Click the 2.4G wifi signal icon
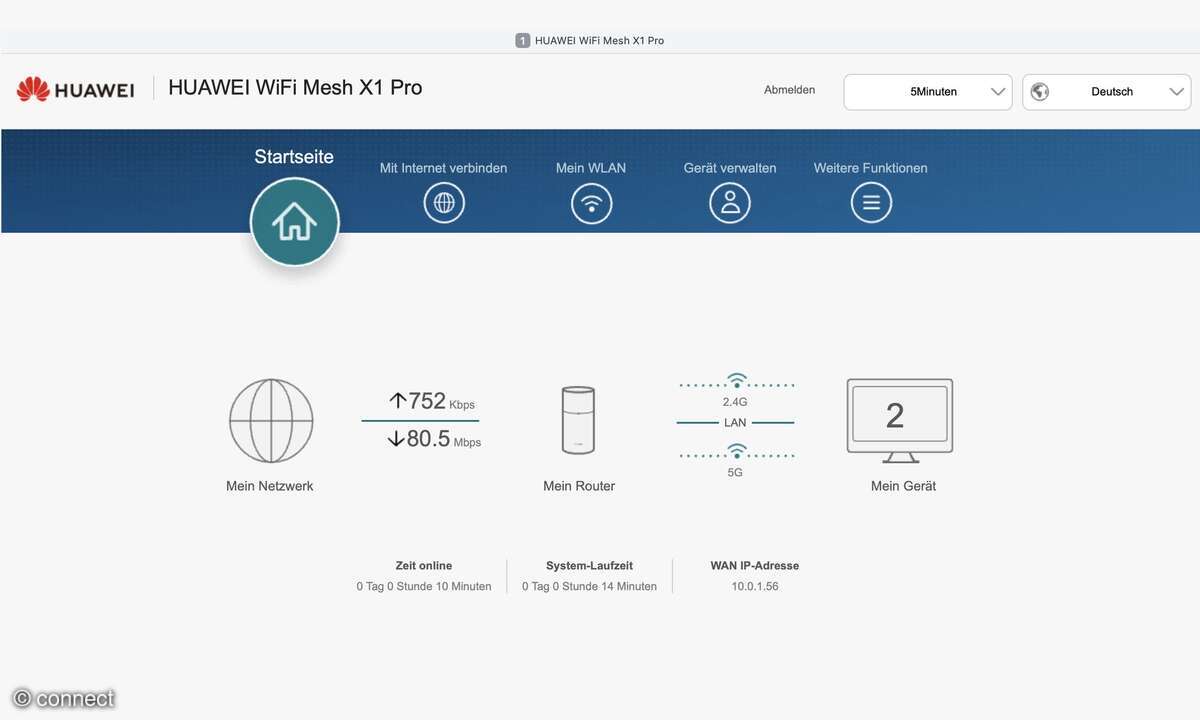 click(737, 380)
